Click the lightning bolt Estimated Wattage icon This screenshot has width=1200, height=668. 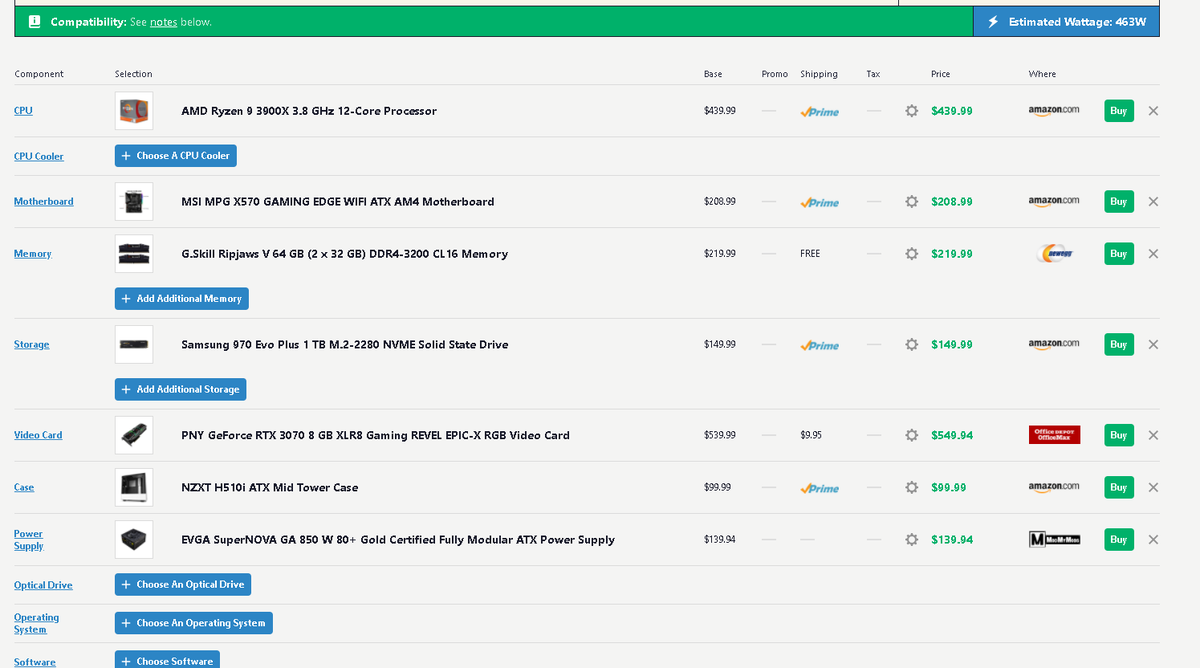point(993,22)
